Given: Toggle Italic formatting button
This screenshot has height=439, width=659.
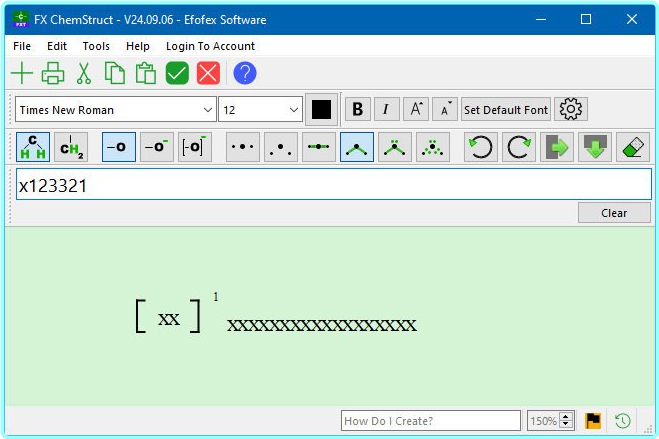Looking at the screenshot, I should (x=386, y=109).
